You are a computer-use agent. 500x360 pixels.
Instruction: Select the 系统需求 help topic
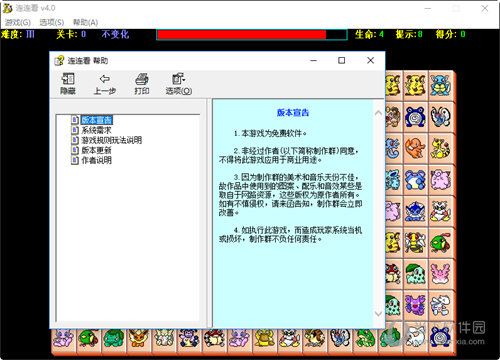click(x=96, y=130)
